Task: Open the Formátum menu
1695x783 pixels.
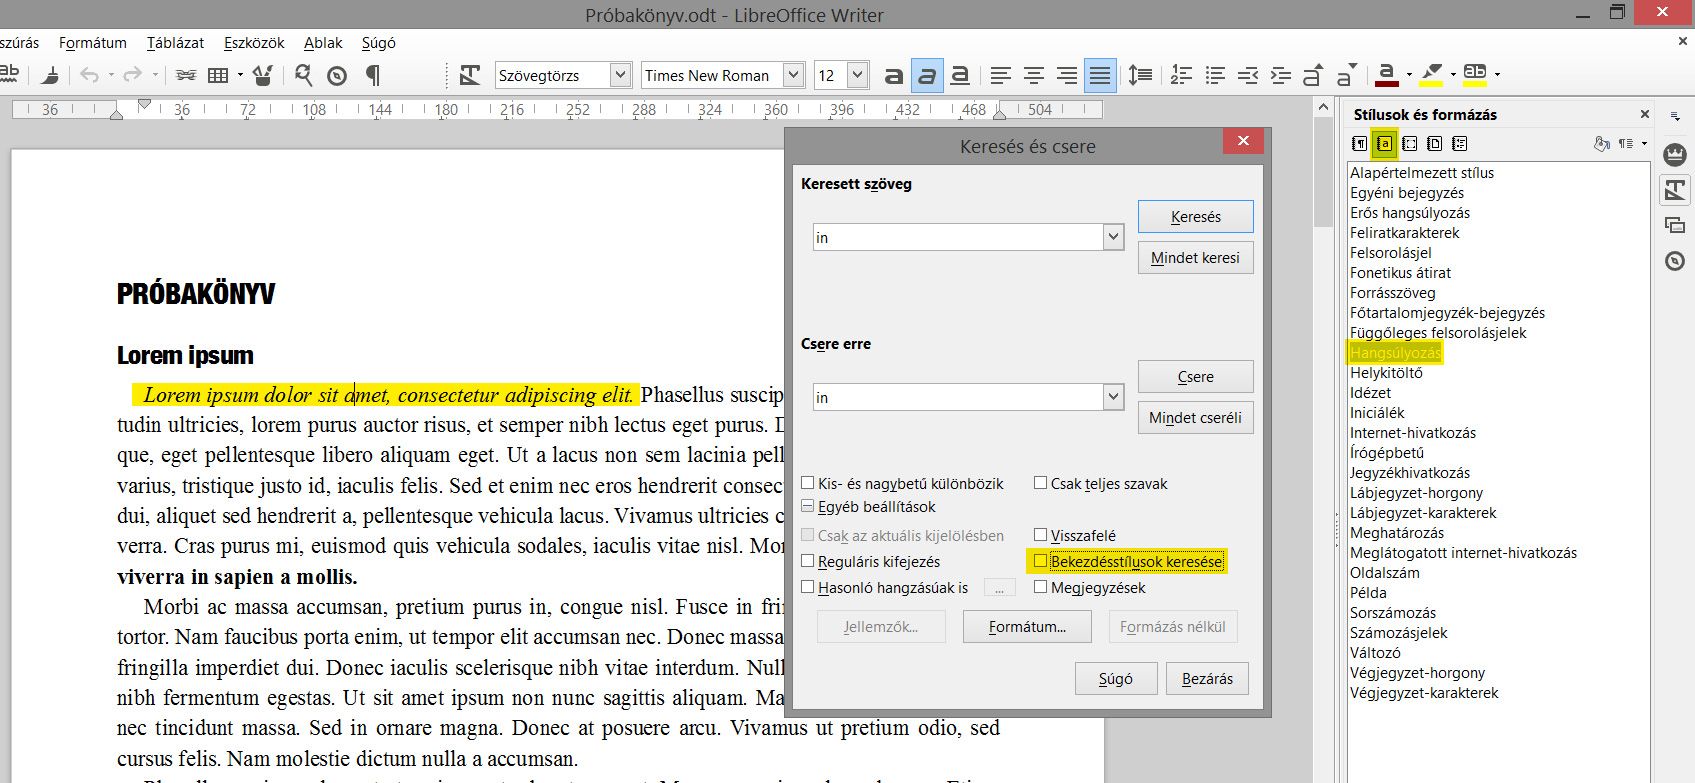Action: pos(93,43)
